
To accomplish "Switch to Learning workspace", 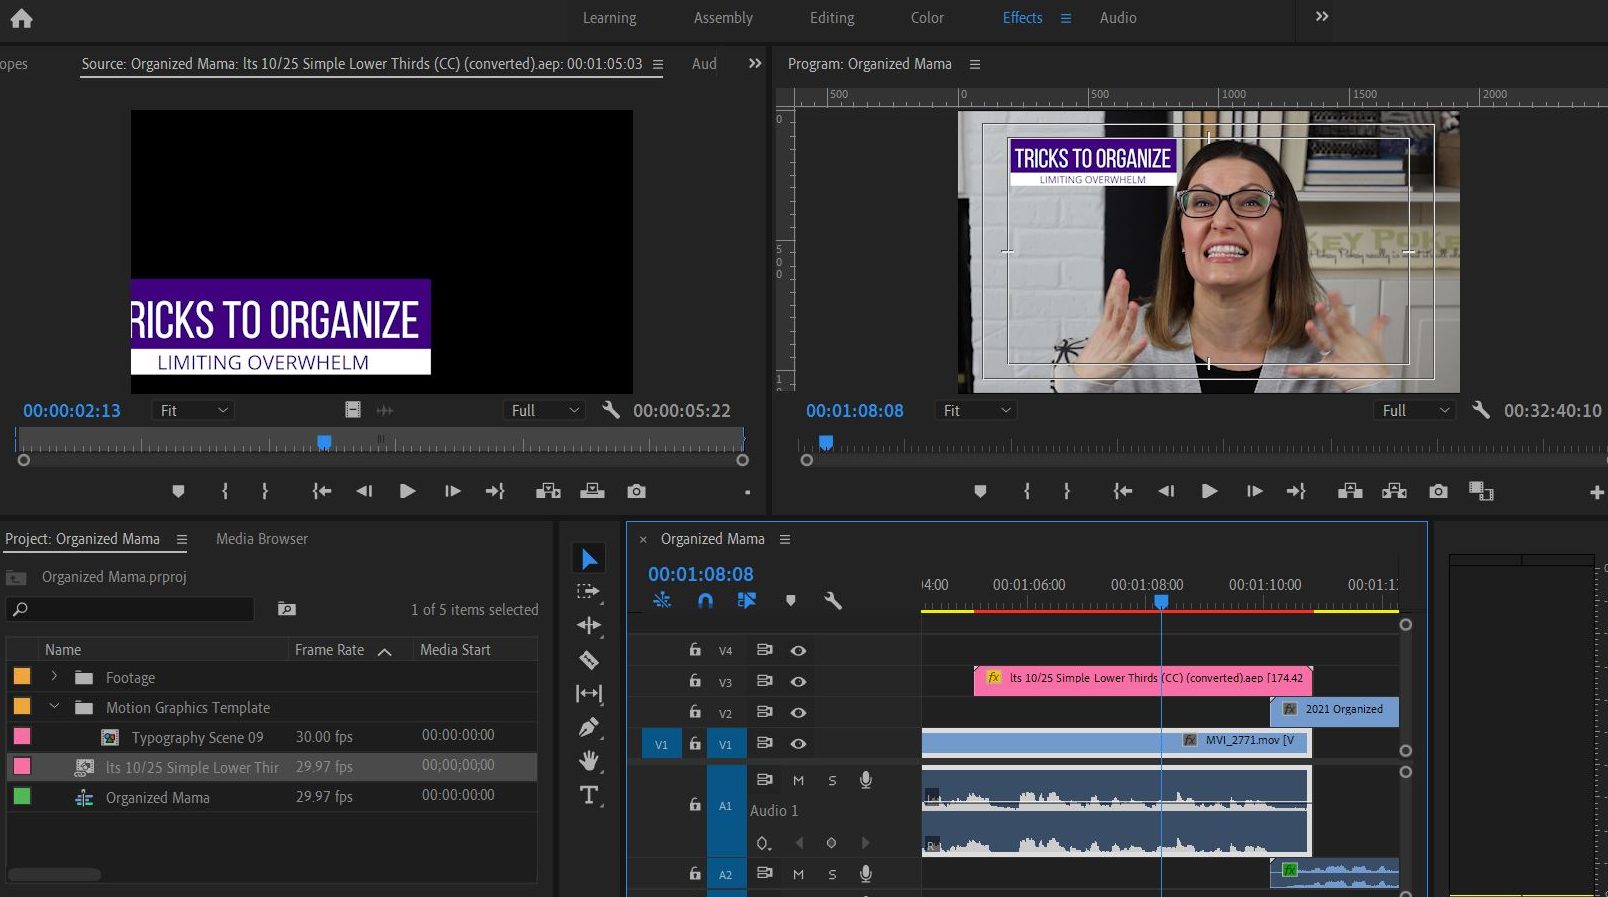I will pyautogui.click(x=609, y=18).
